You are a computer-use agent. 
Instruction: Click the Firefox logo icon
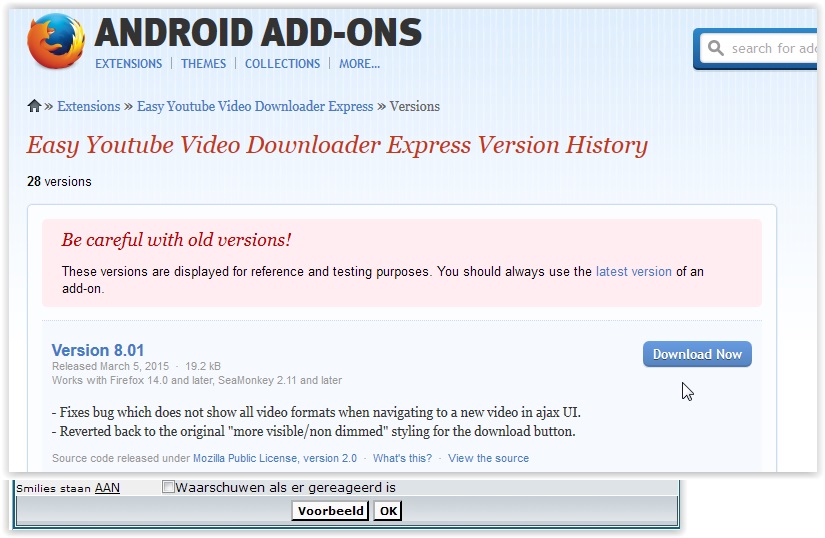point(56,41)
